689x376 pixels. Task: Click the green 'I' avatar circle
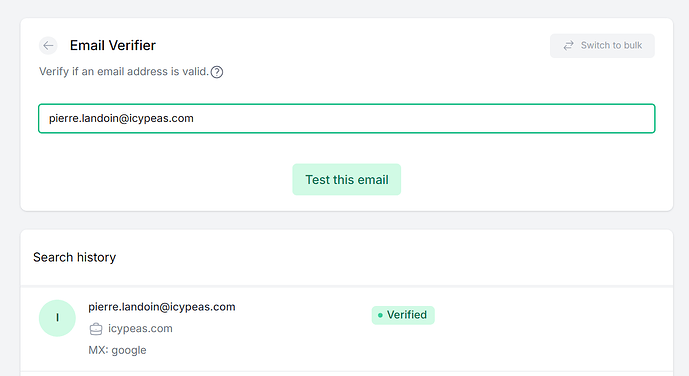click(57, 318)
